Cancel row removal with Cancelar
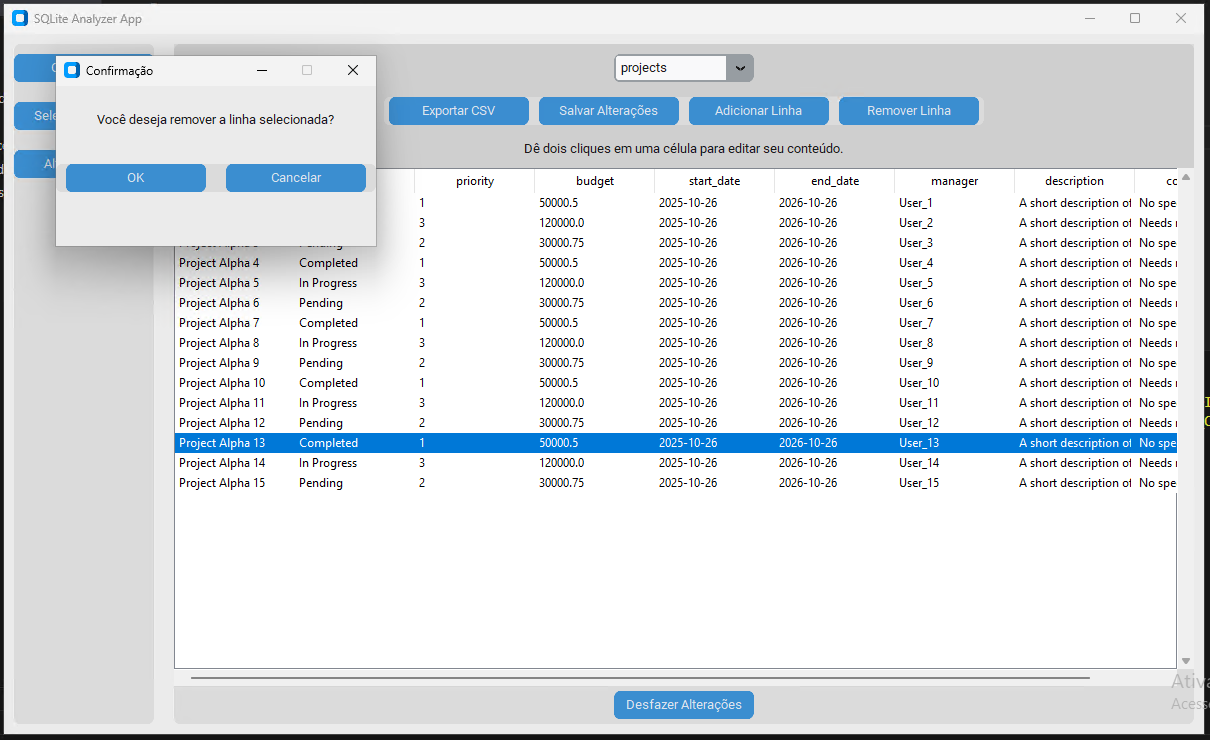 click(295, 177)
